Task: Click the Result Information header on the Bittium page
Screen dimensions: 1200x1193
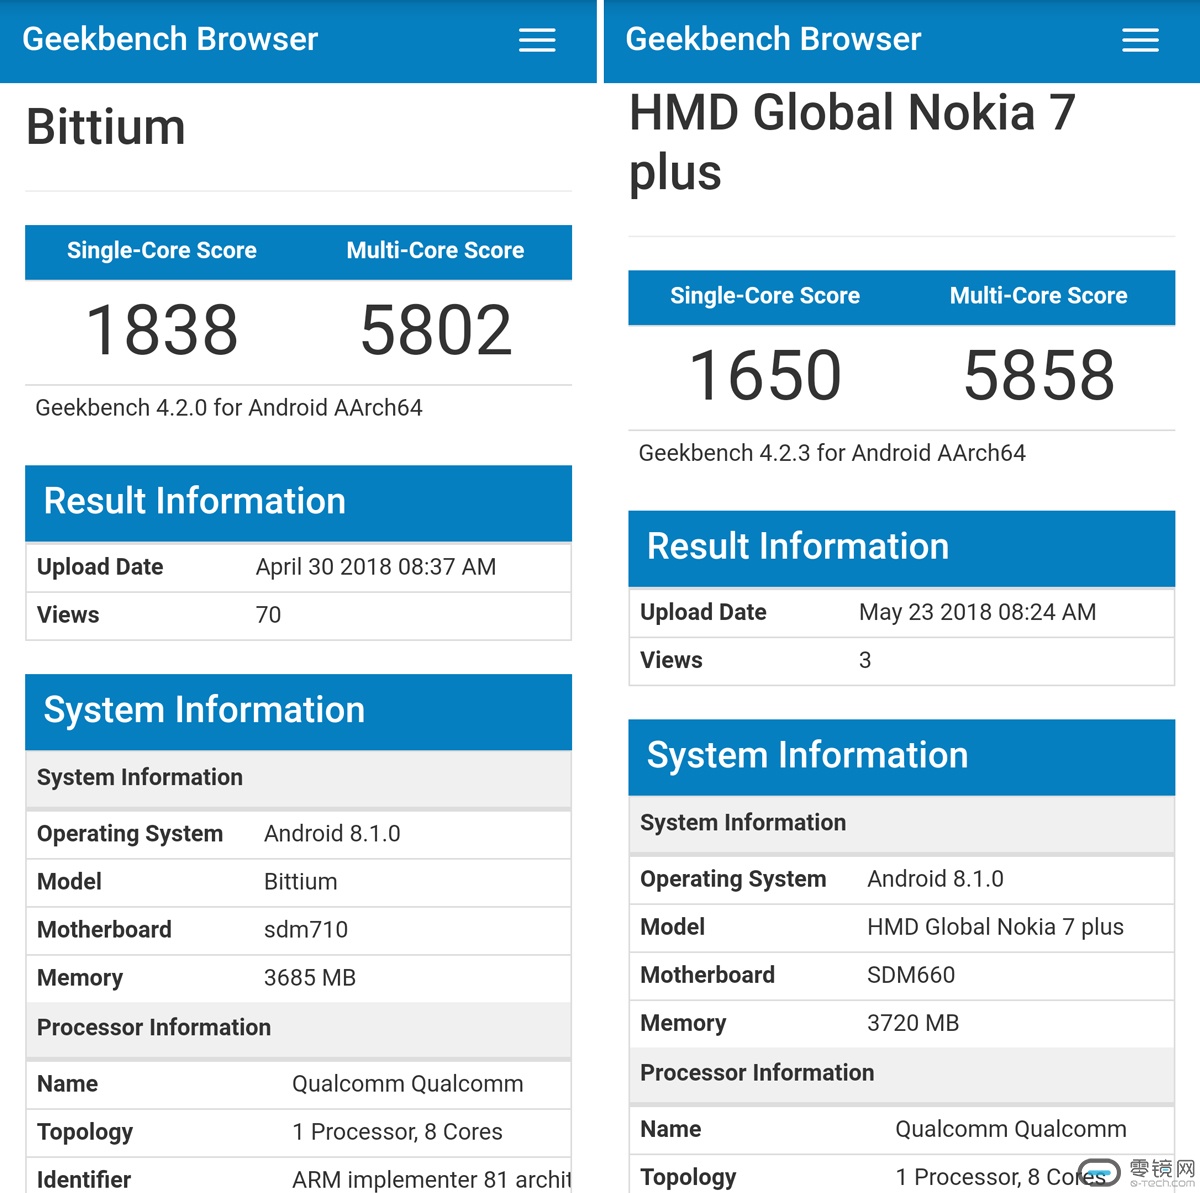Action: tap(195, 501)
